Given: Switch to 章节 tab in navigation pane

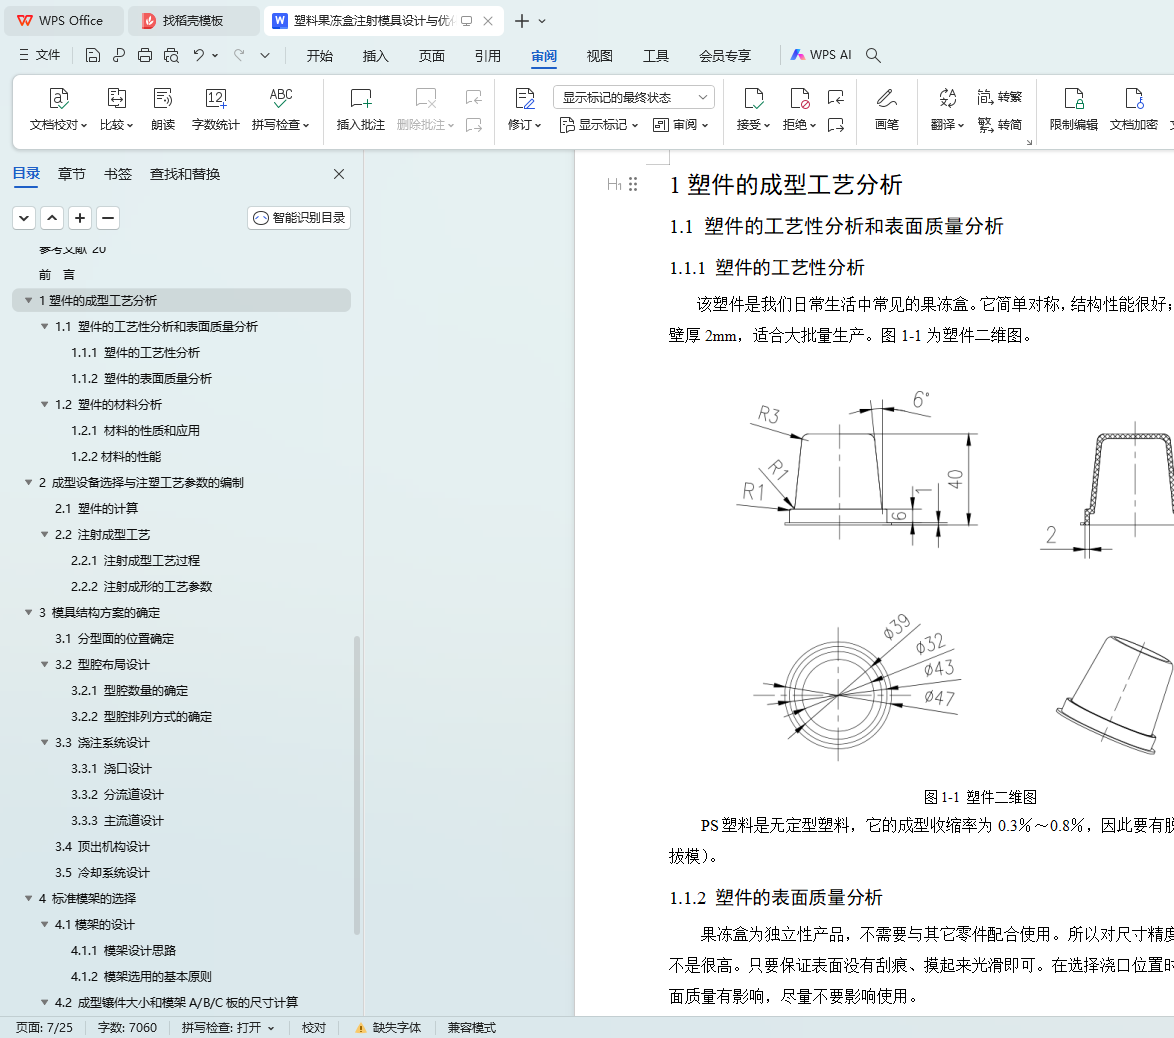Looking at the screenshot, I should (72, 174).
